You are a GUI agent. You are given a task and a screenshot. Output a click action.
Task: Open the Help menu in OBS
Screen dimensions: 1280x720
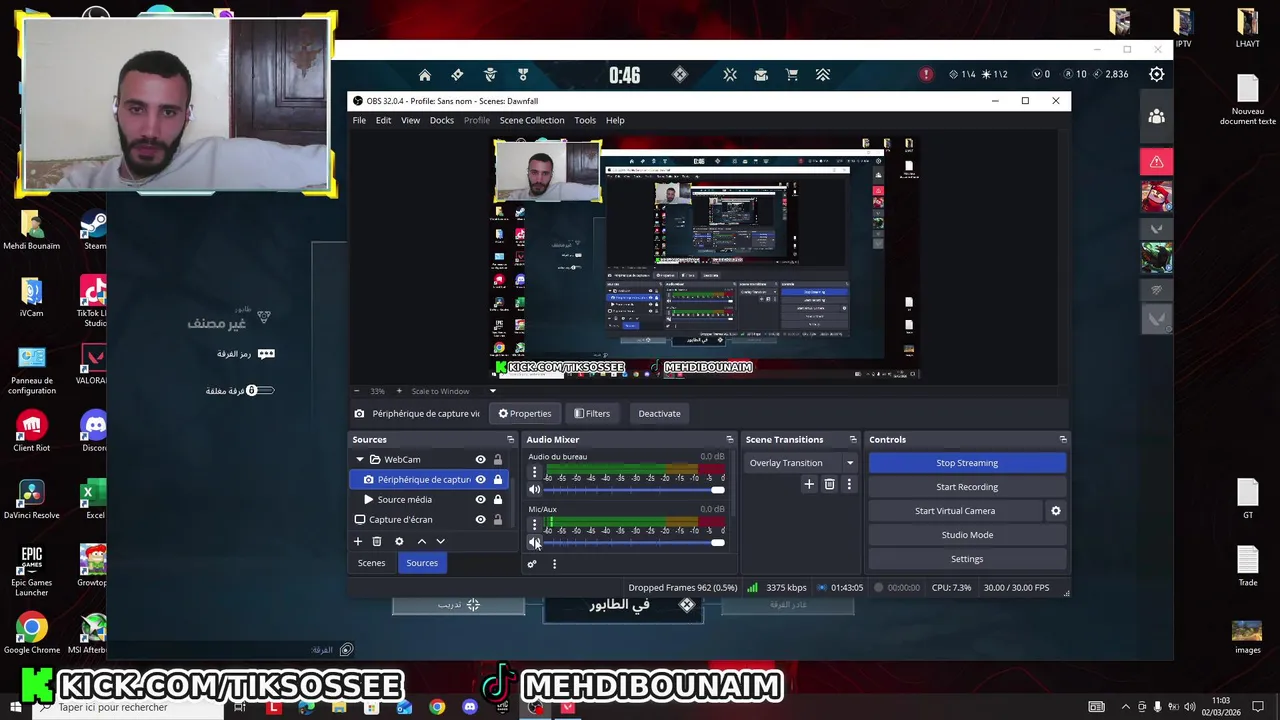click(x=615, y=120)
